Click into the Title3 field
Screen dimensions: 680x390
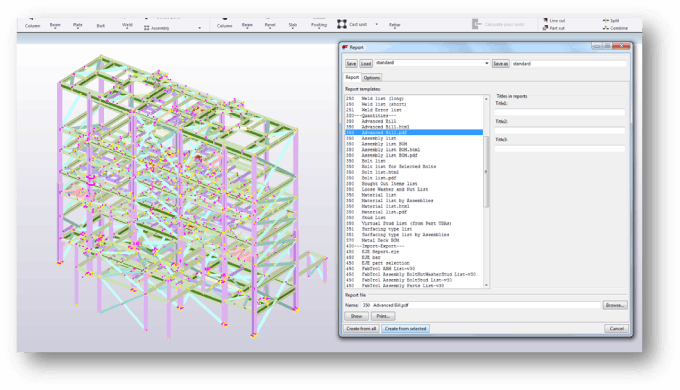pos(560,148)
